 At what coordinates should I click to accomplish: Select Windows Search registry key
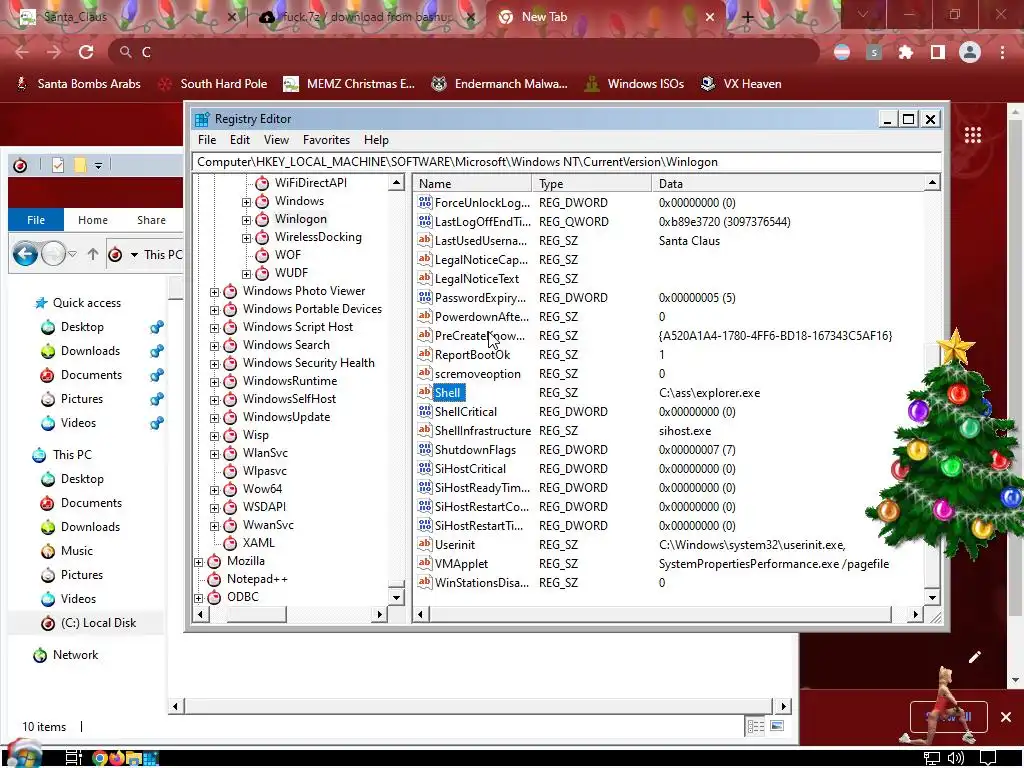(286, 345)
